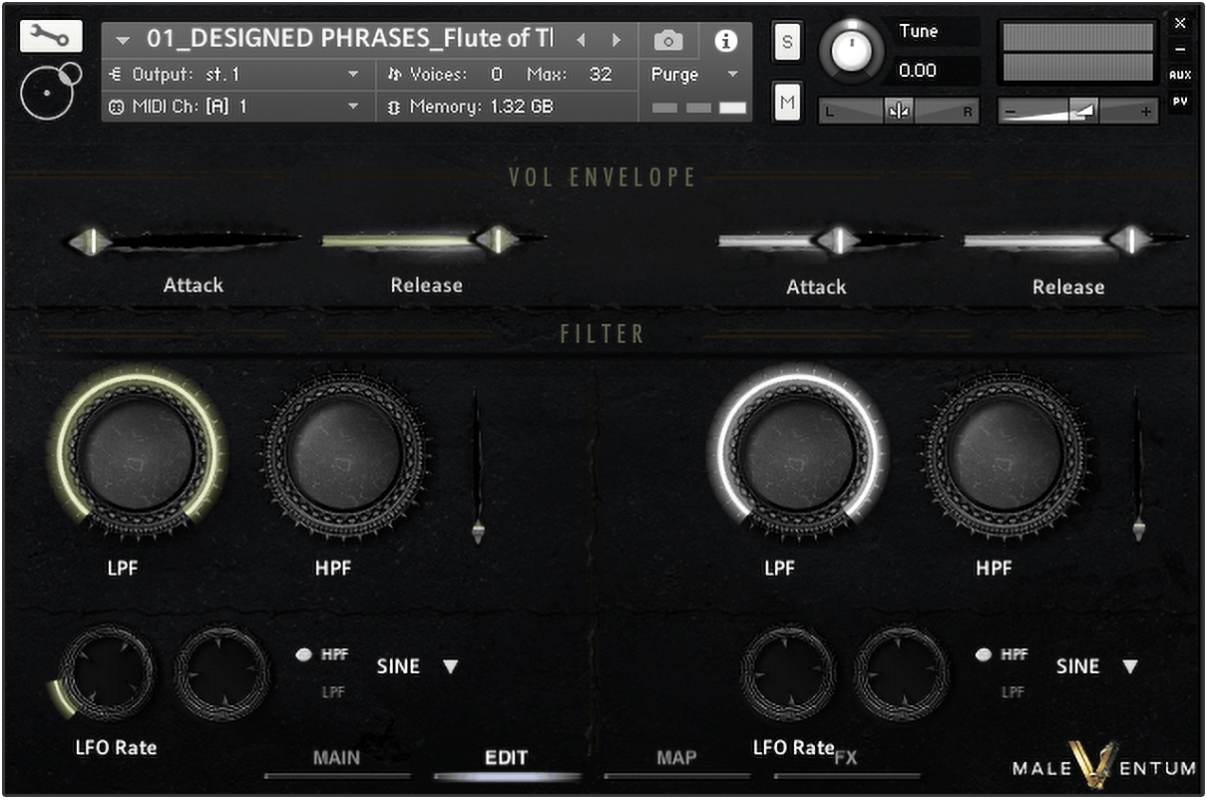Click the left Release slider handle
The width and height of the screenshot is (1207, 800).
(x=496, y=240)
